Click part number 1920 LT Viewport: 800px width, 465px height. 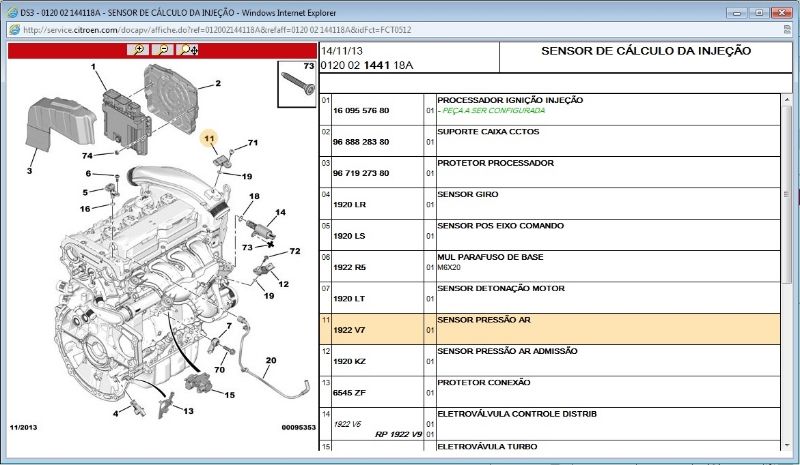coord(349,299)
